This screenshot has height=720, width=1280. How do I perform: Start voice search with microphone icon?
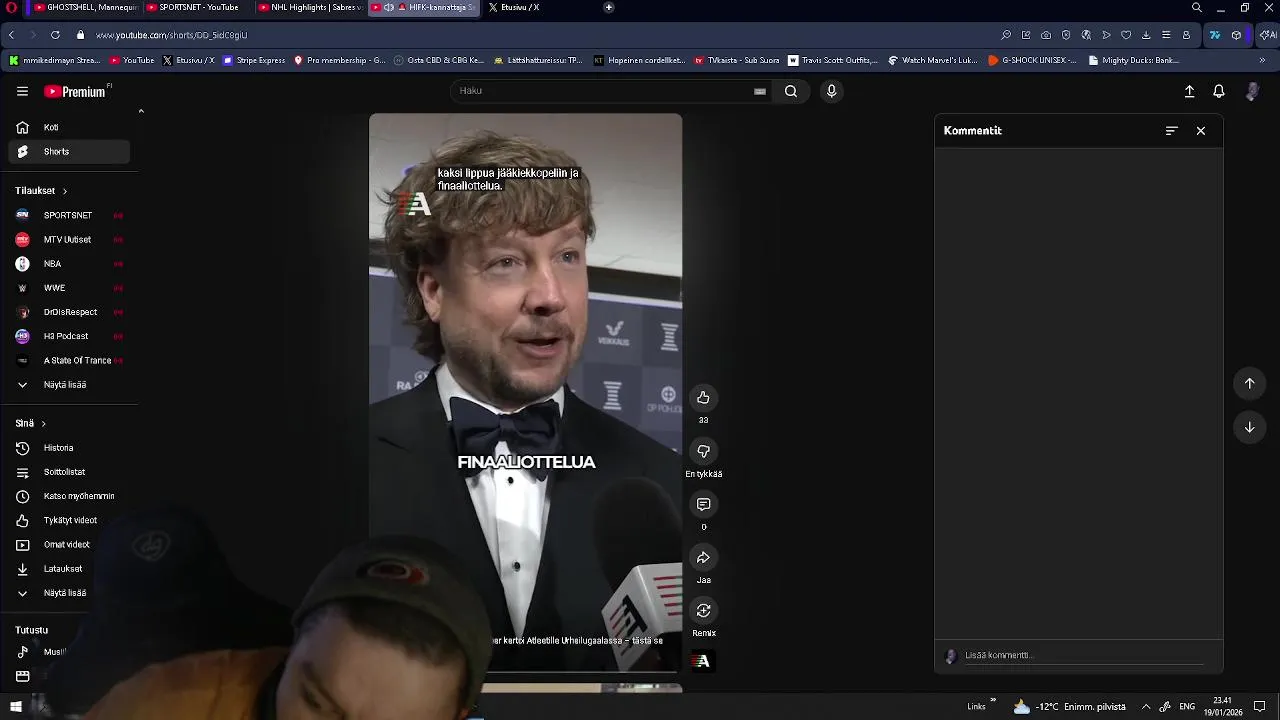click(x=831, y=91)
